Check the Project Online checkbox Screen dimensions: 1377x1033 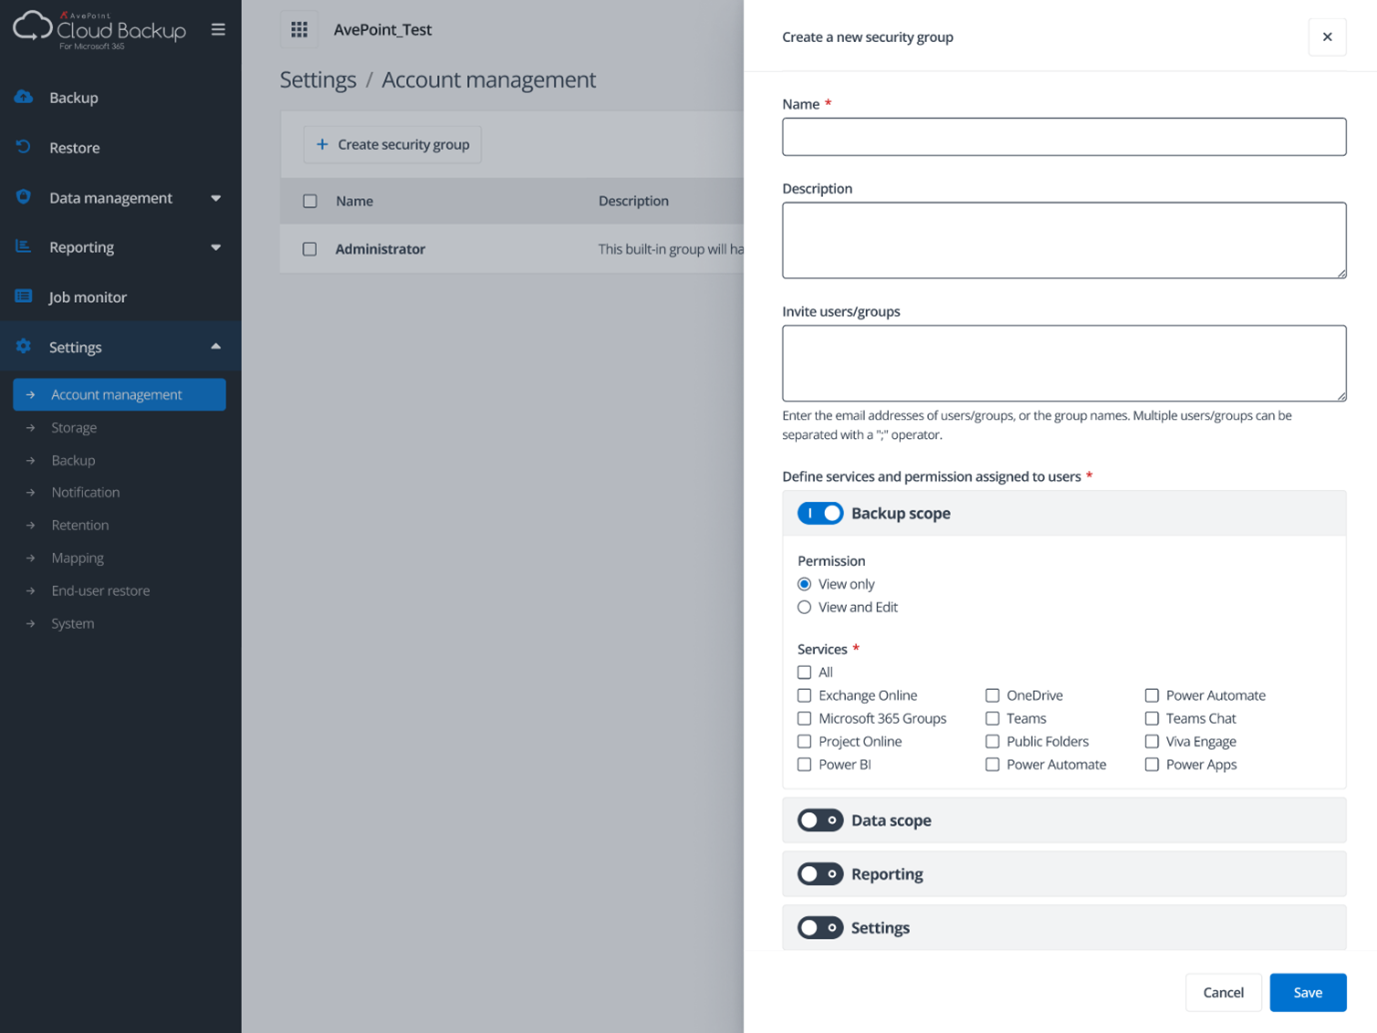[804, 741]
